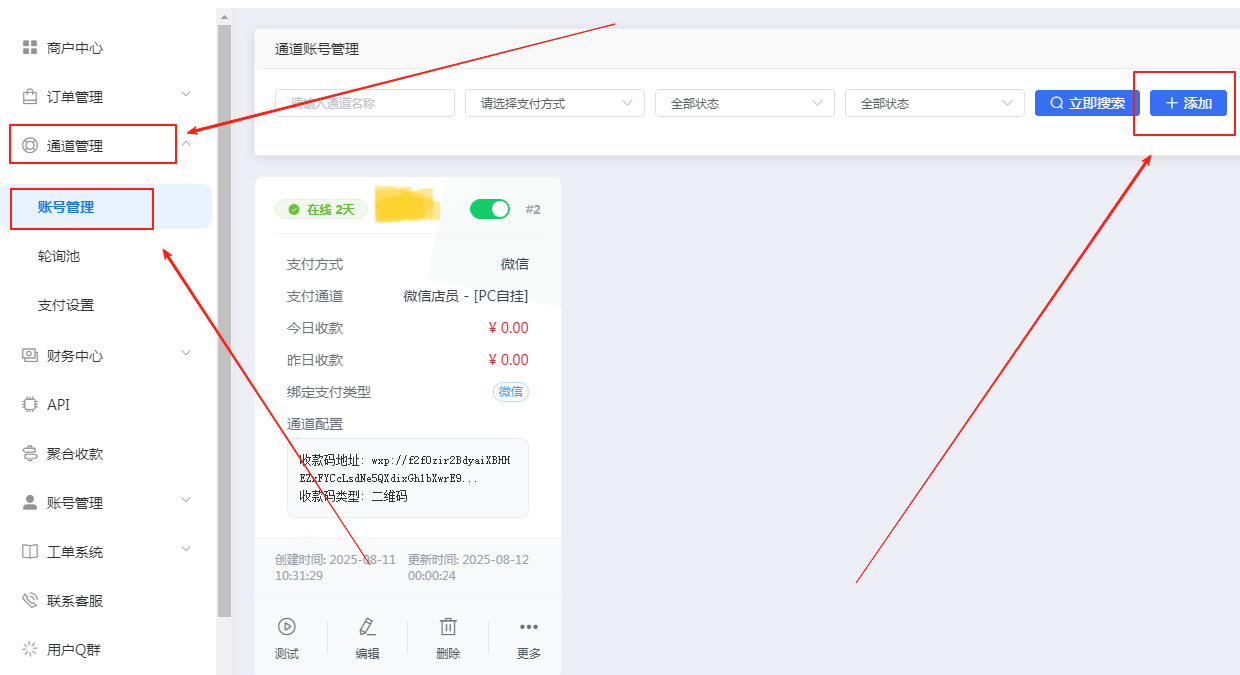Click the sidebar vertical scrollbar

point(224,320)
